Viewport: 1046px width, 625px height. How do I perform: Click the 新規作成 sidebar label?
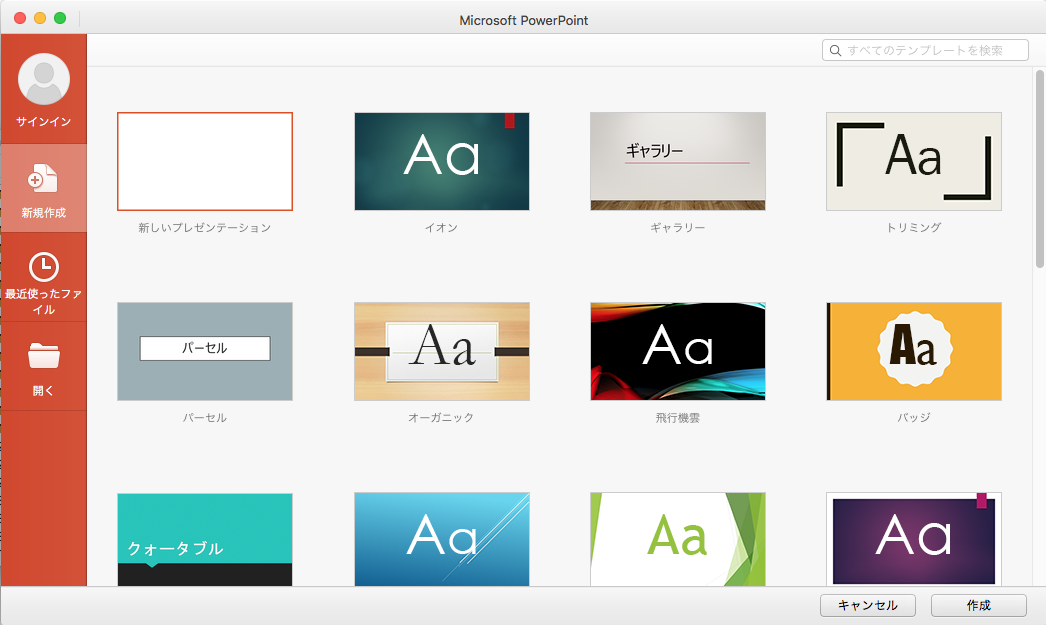coord(44,213)
